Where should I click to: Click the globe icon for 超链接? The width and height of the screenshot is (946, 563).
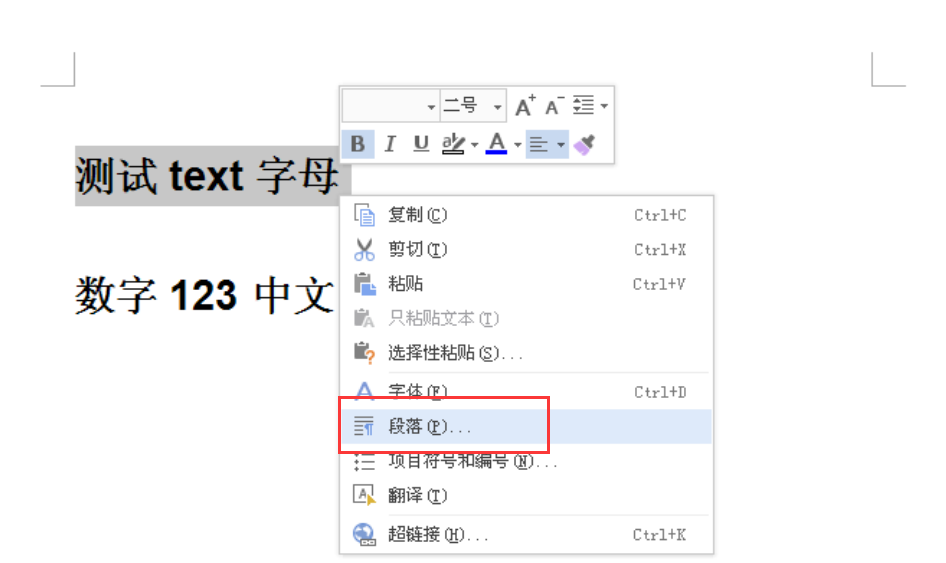click(364, 535)
